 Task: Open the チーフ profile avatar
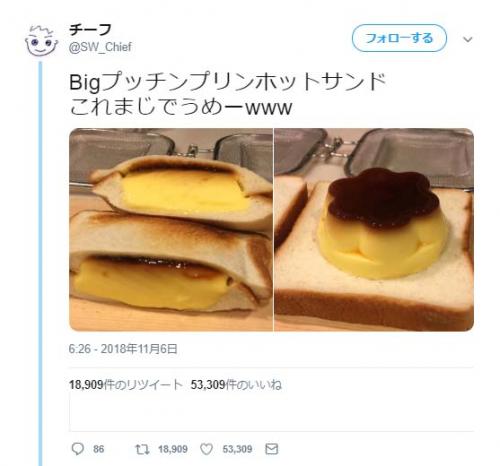click(41, 40)
